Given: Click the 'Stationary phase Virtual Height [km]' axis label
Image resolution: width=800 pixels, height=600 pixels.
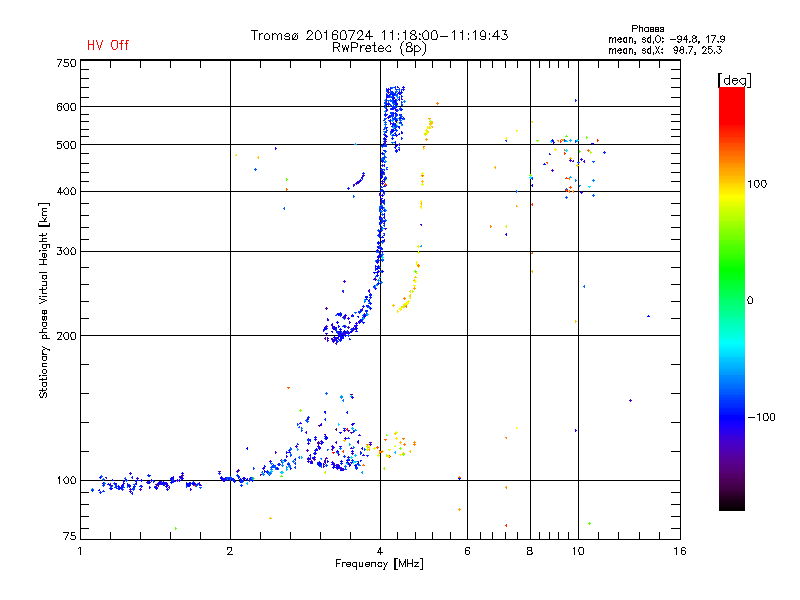Looking at the screenshot, I should click(x=44, y=300).
